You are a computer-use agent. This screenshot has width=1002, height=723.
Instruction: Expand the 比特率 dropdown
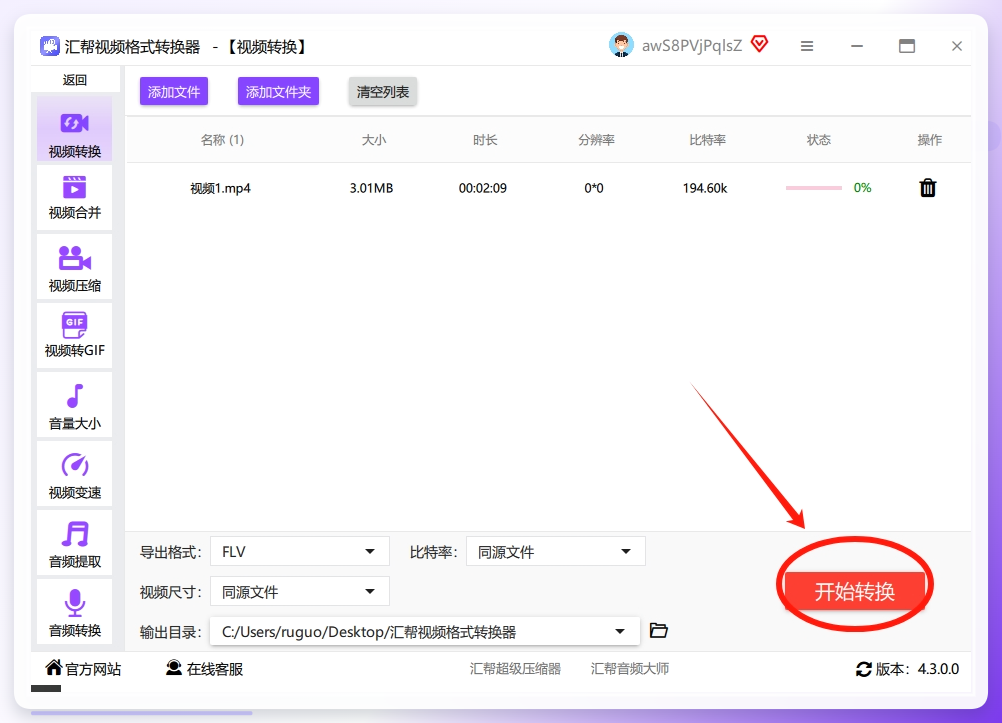556,552
